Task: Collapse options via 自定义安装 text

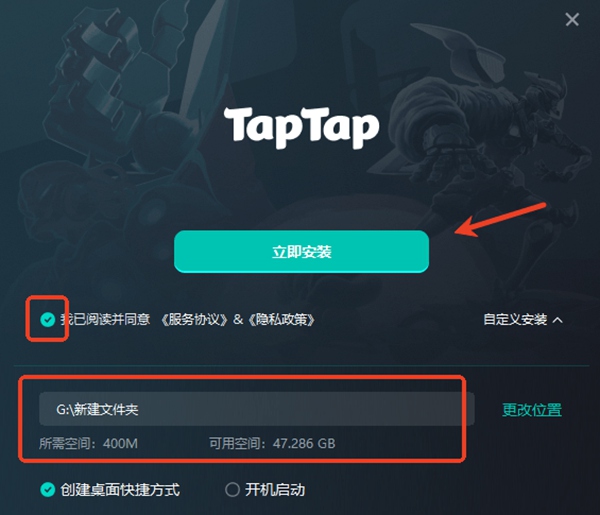Action: 515,319
